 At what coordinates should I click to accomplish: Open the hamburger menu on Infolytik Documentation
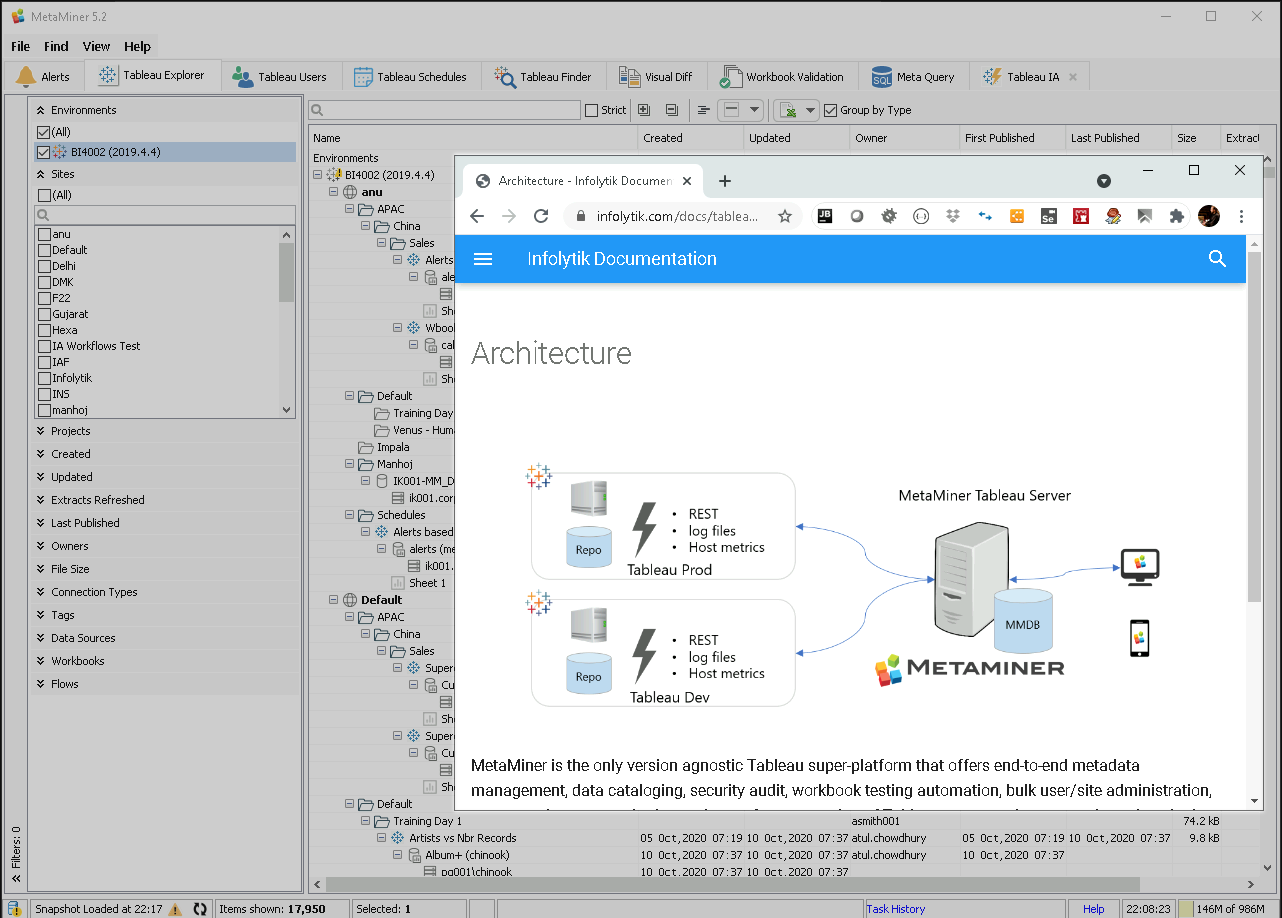483,259
